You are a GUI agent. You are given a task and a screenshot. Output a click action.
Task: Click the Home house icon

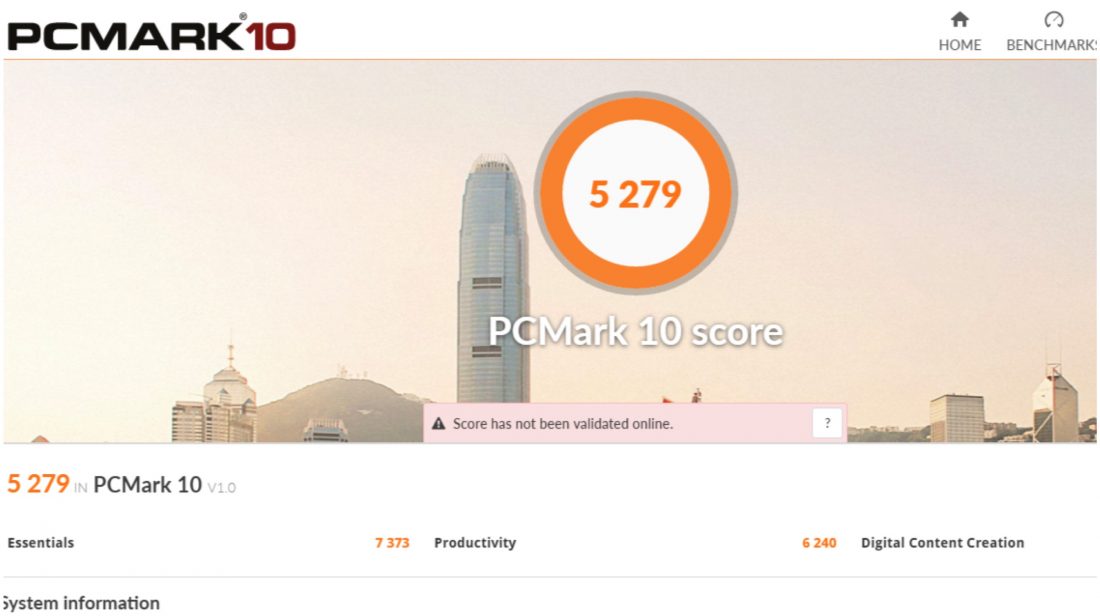pos(959,19)
